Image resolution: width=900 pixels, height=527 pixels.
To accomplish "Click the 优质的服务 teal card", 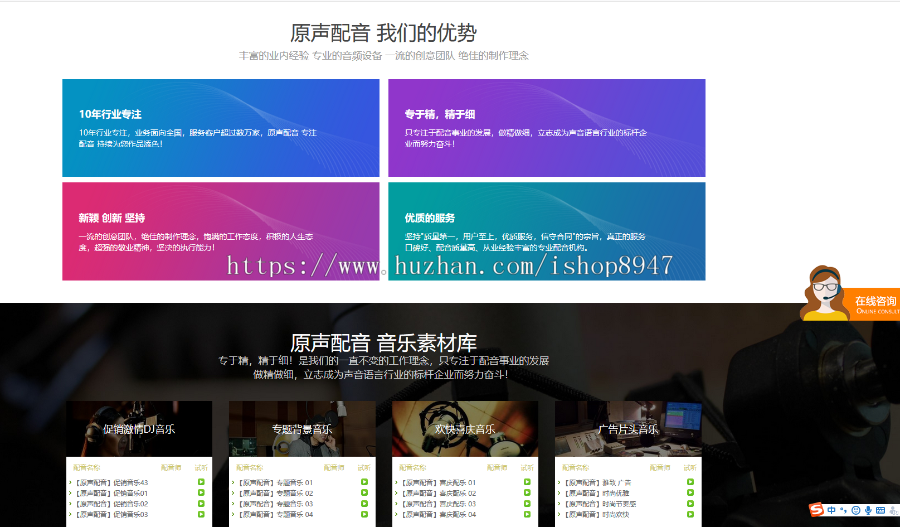I will coord(546,231).
